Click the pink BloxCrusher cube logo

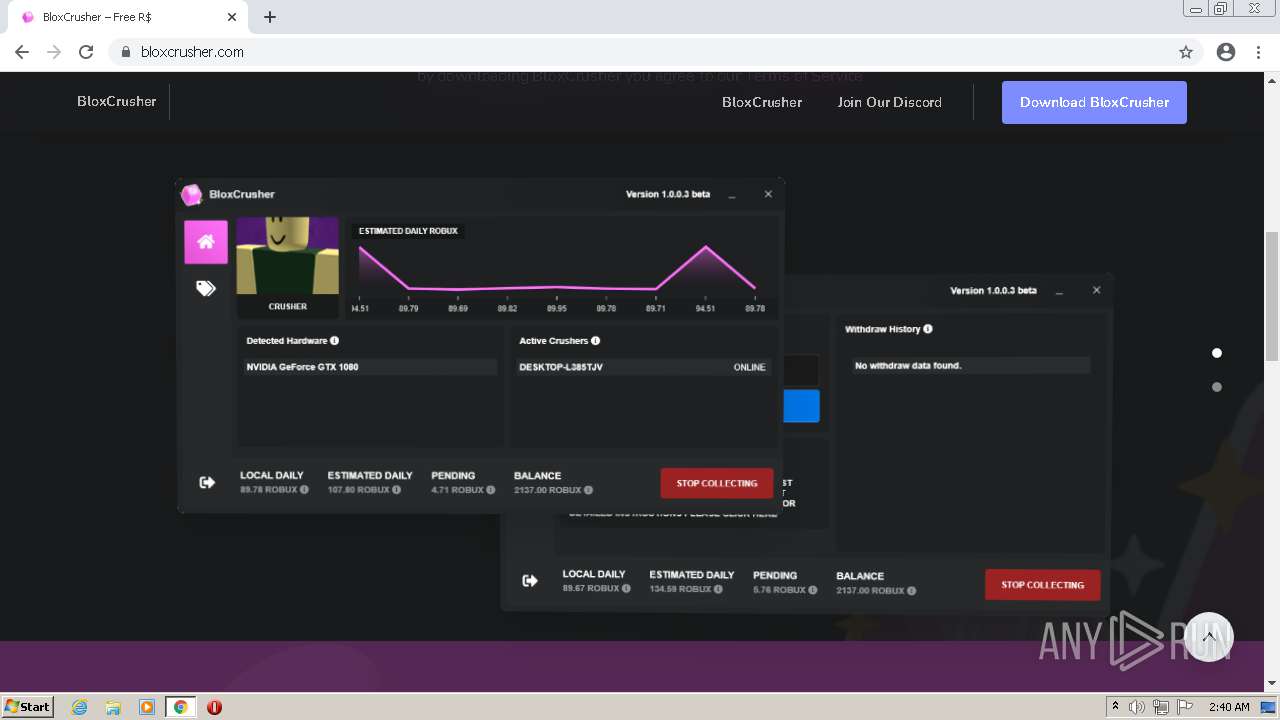tap(191, 194)
